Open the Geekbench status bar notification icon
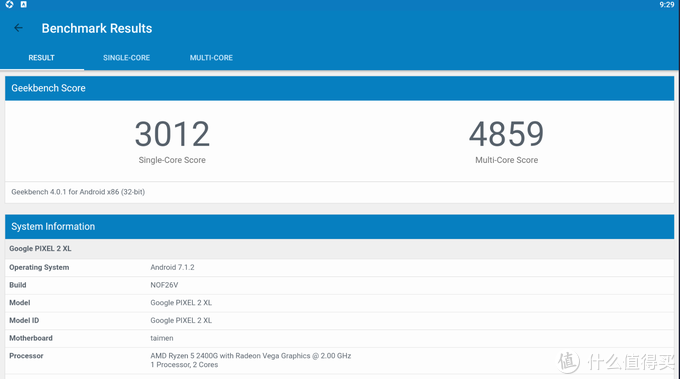The image size is (680, 379). coord(9,4)
